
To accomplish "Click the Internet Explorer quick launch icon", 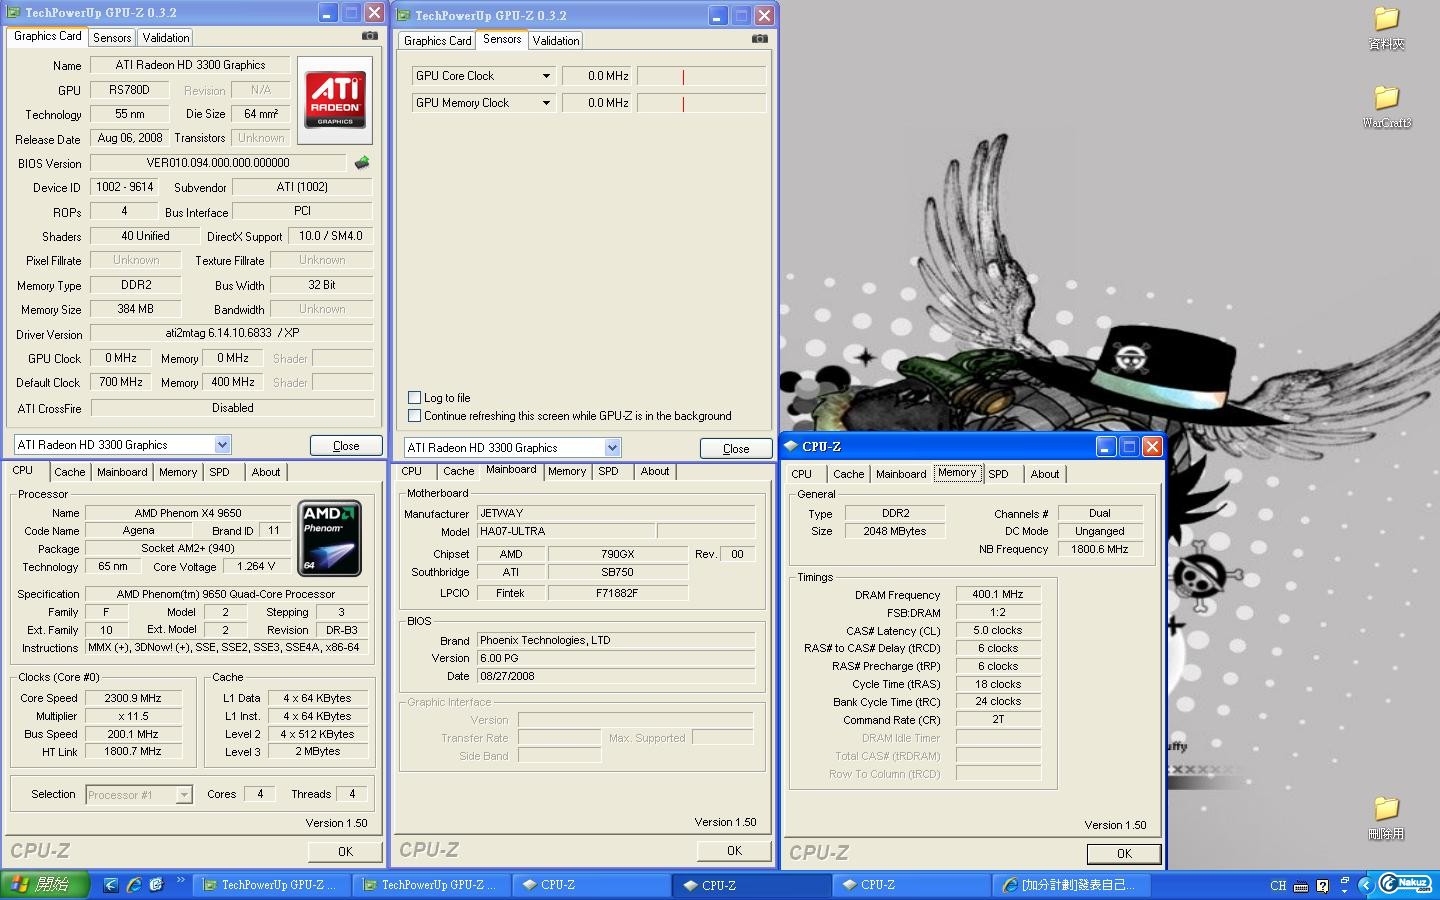I will coord(133,885).
